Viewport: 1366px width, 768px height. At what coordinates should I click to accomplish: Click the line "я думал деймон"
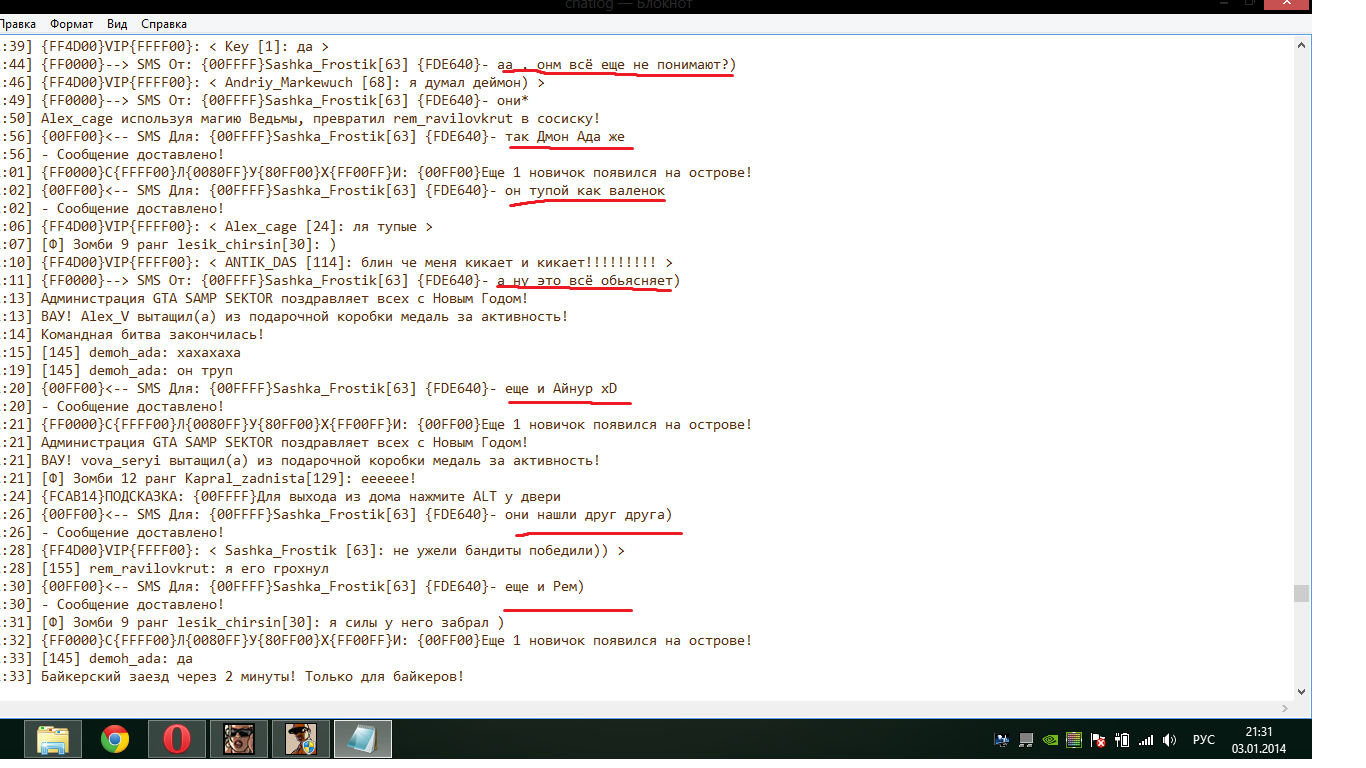273,82
